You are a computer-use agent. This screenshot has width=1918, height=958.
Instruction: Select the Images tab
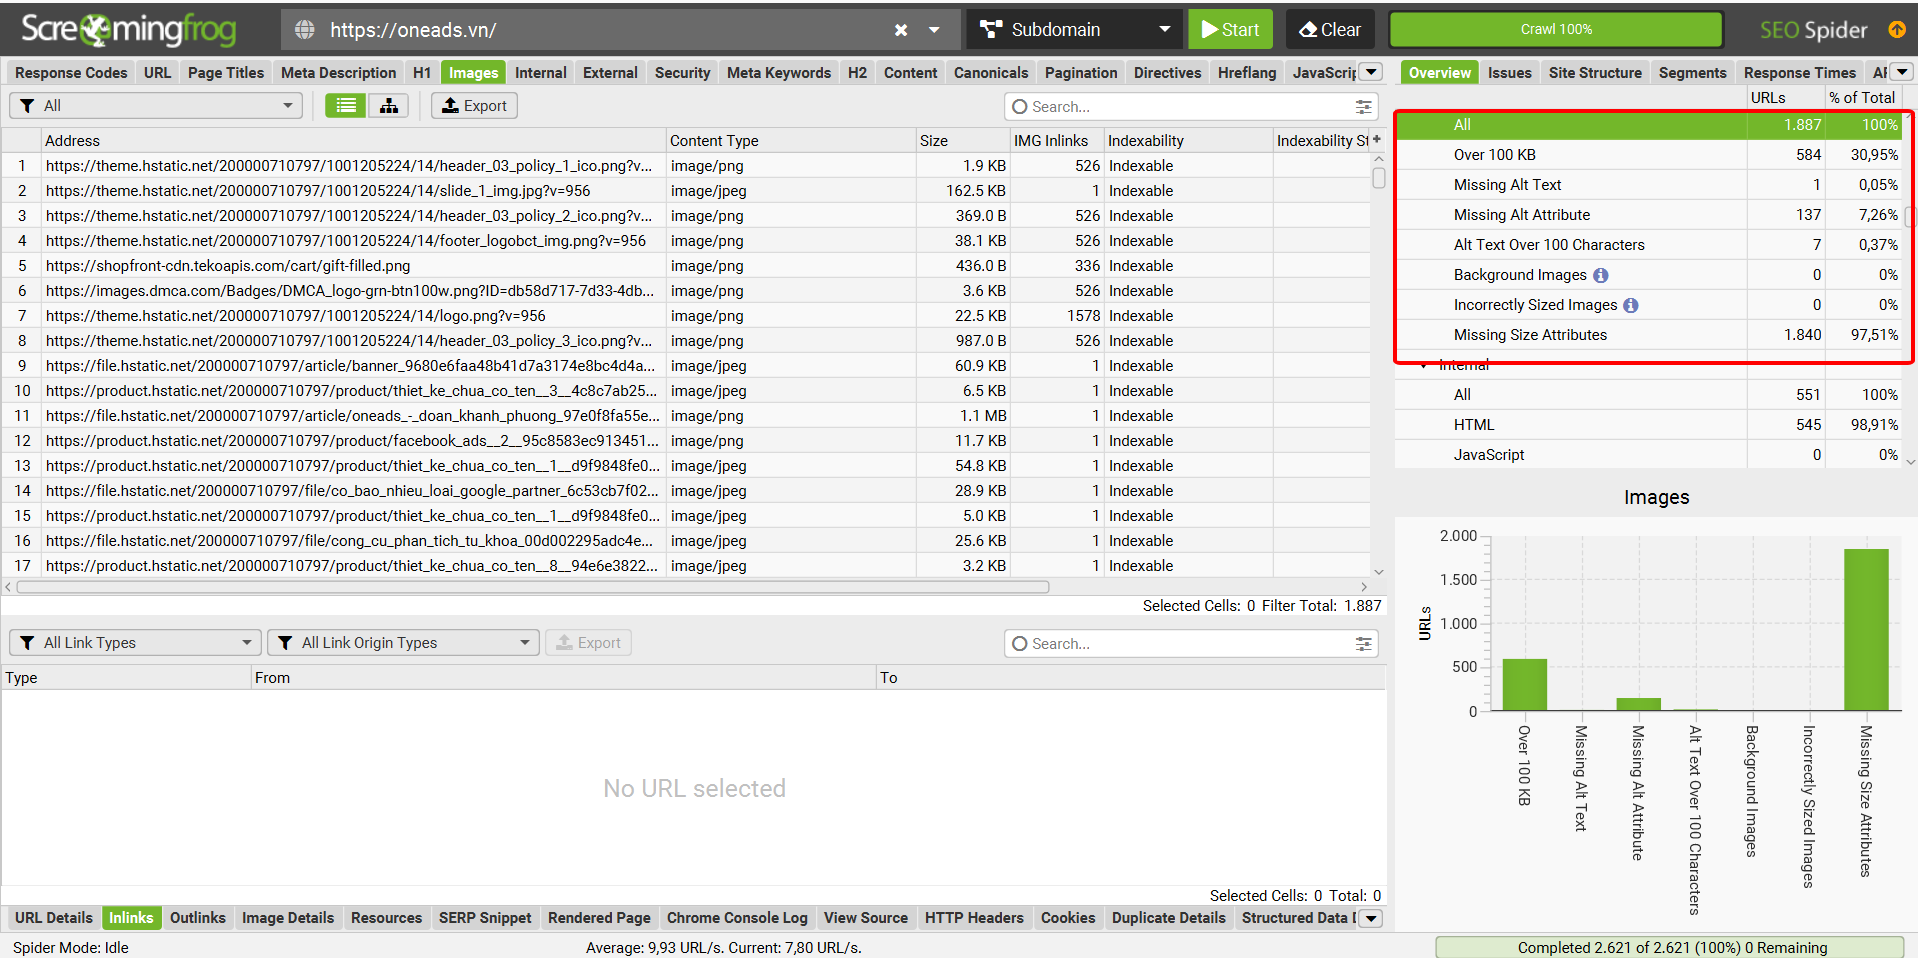[x=474, y=73]
